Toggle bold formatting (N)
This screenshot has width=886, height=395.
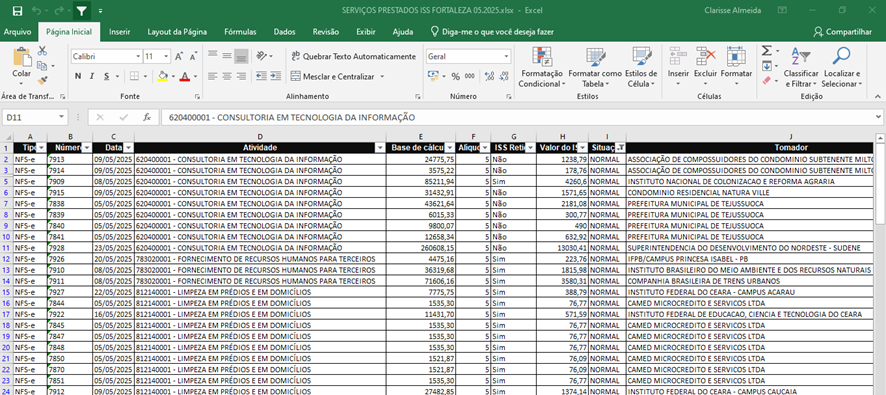78,76
